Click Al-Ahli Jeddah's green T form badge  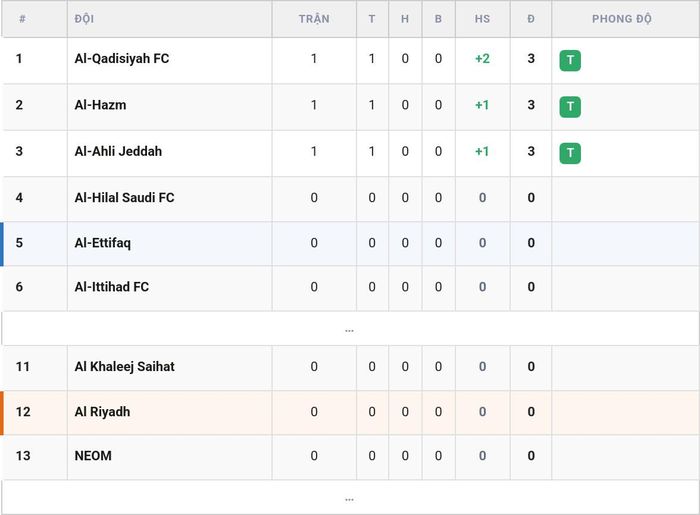570,153
